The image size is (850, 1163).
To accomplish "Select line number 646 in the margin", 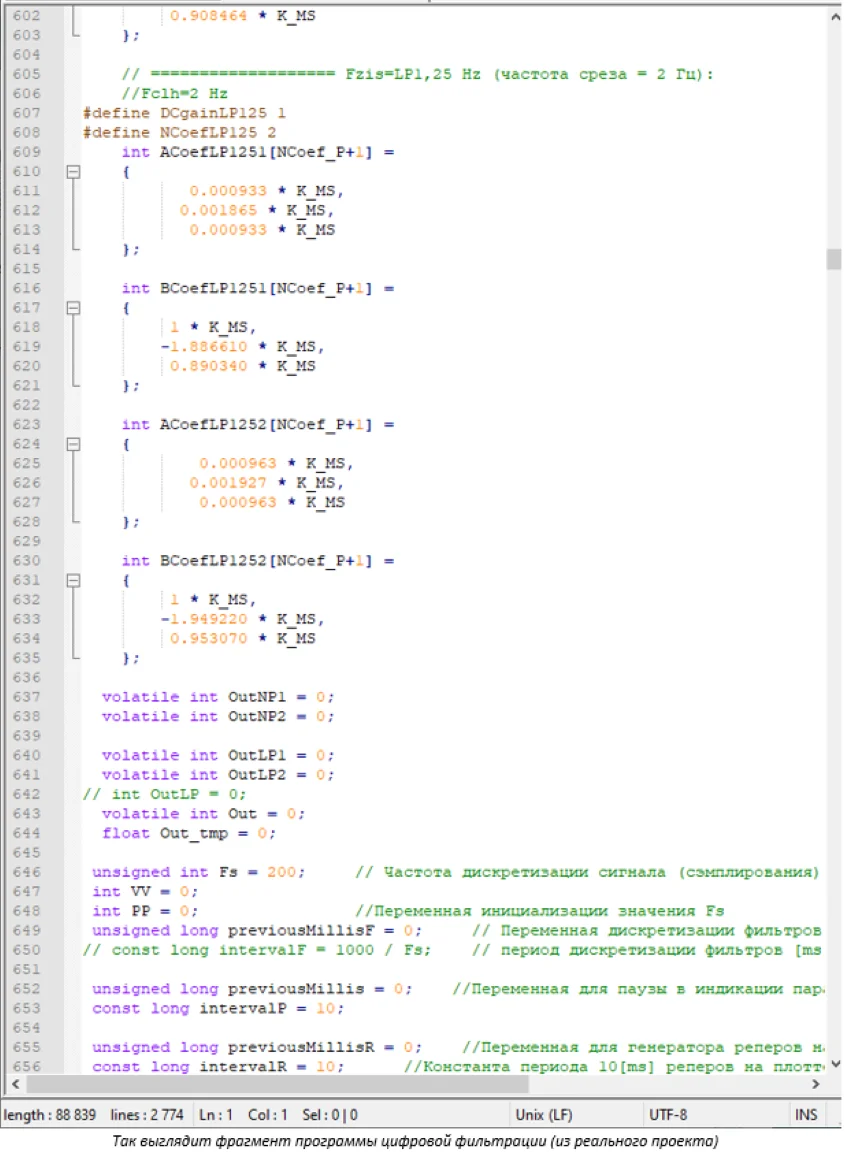I will tap(26, 872).
